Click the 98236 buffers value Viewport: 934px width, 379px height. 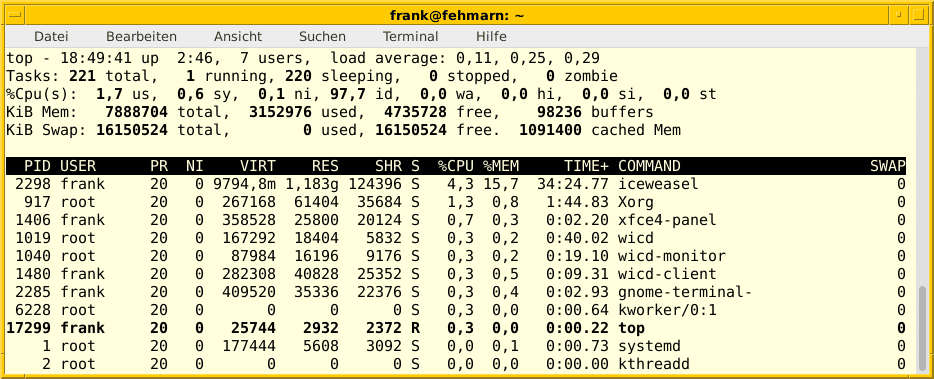coord(559,112)
